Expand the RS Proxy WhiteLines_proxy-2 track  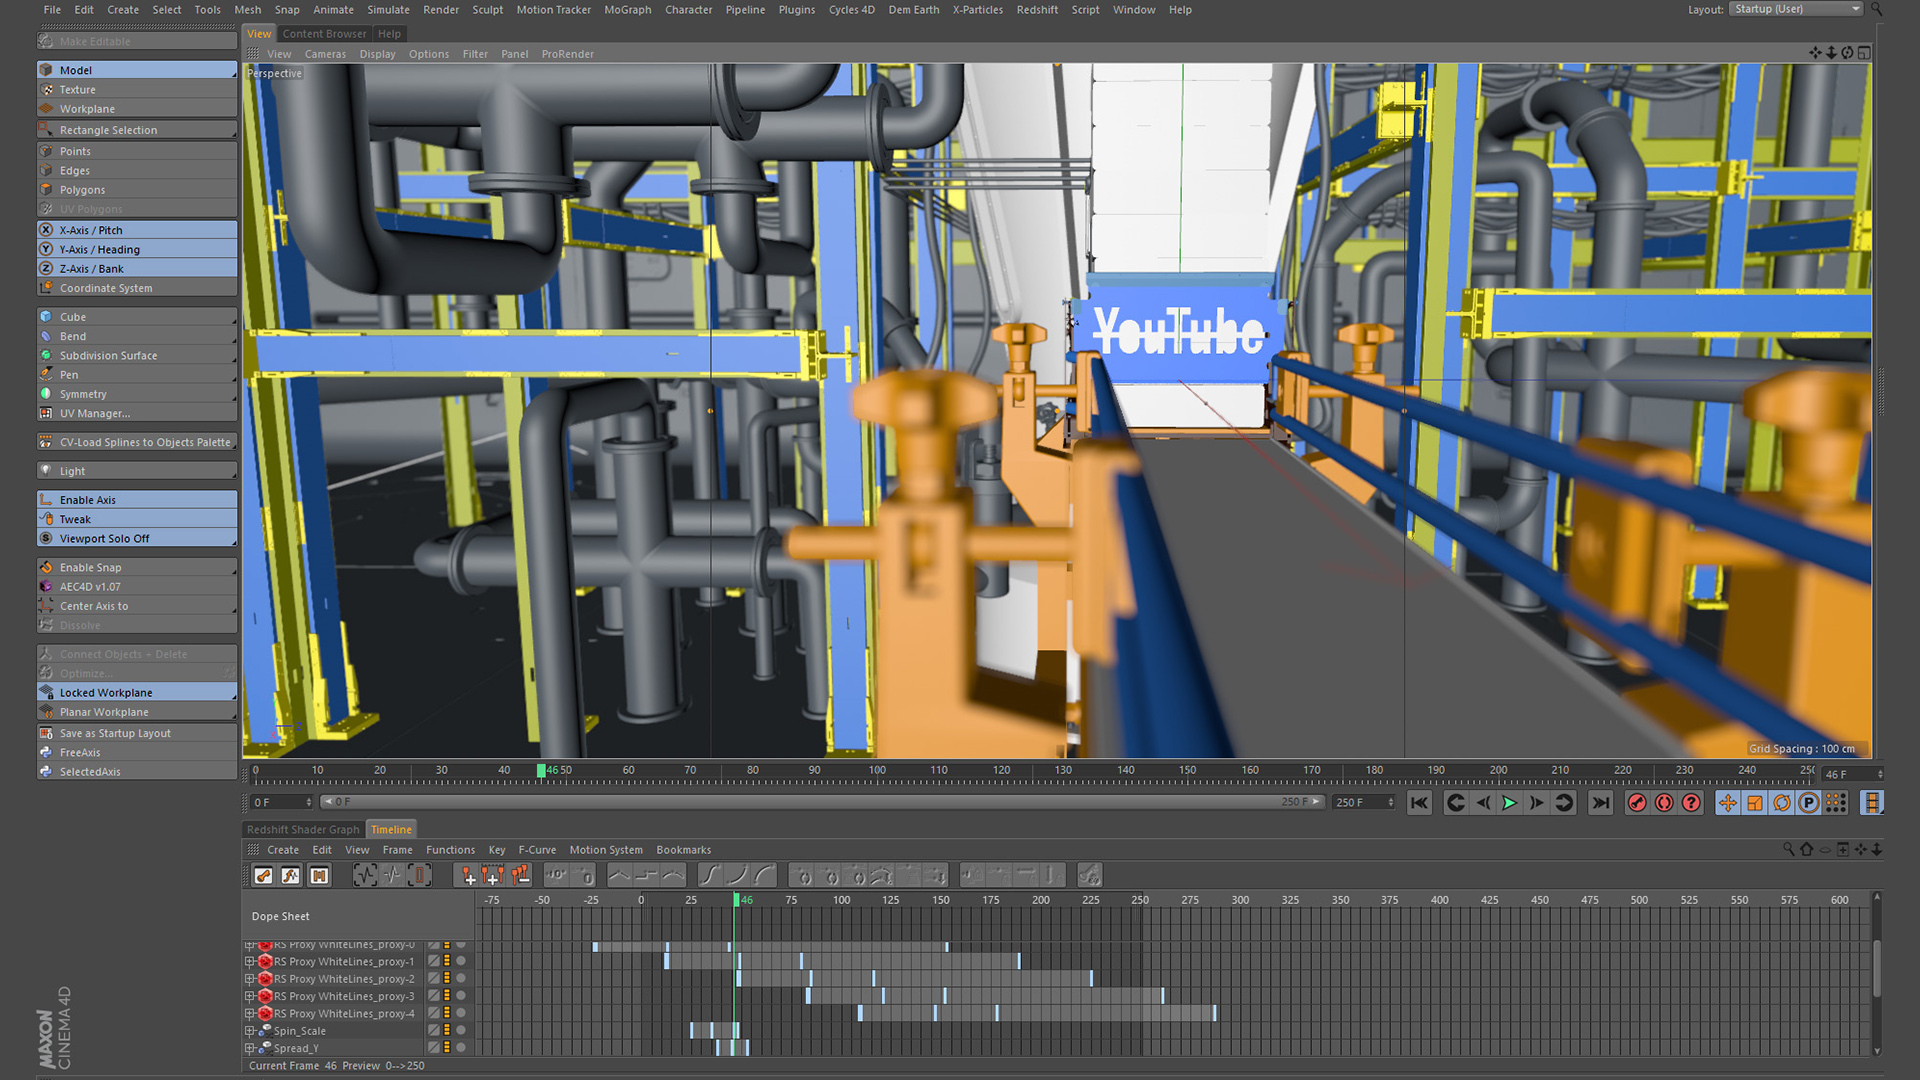pos(250,979)
